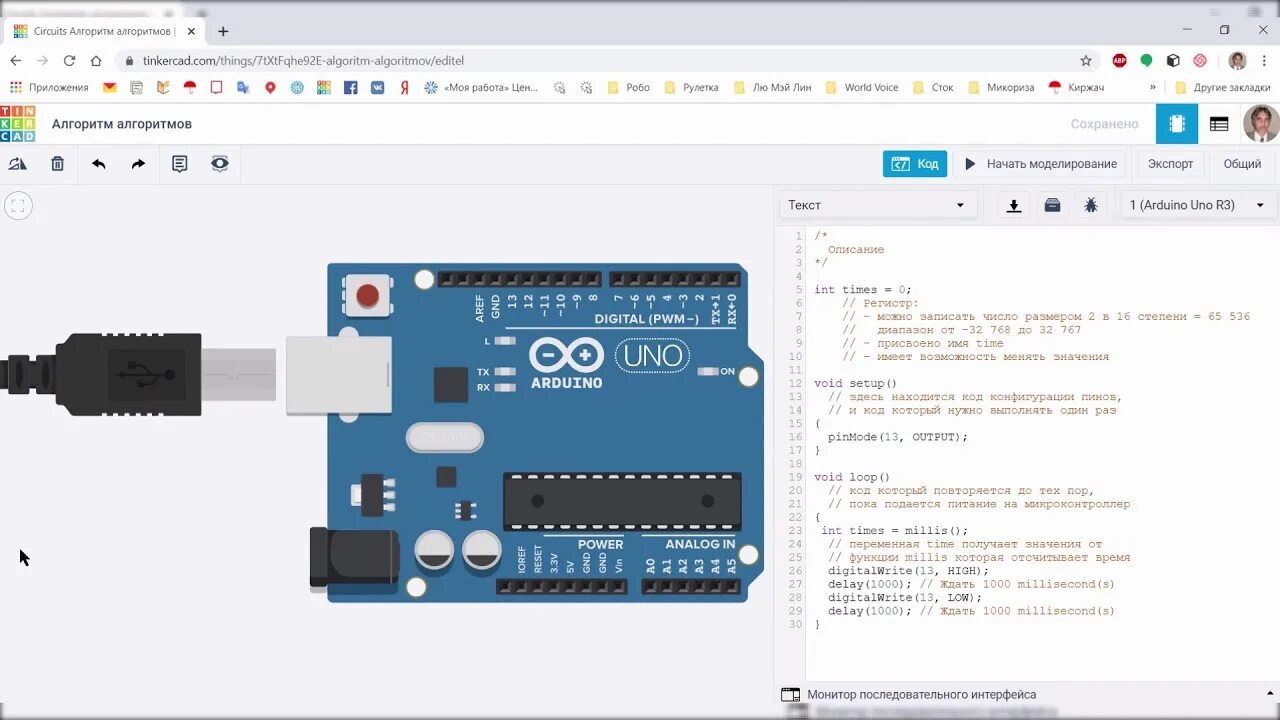Open the Лю Мэй Лин bookmark folder

772,87
